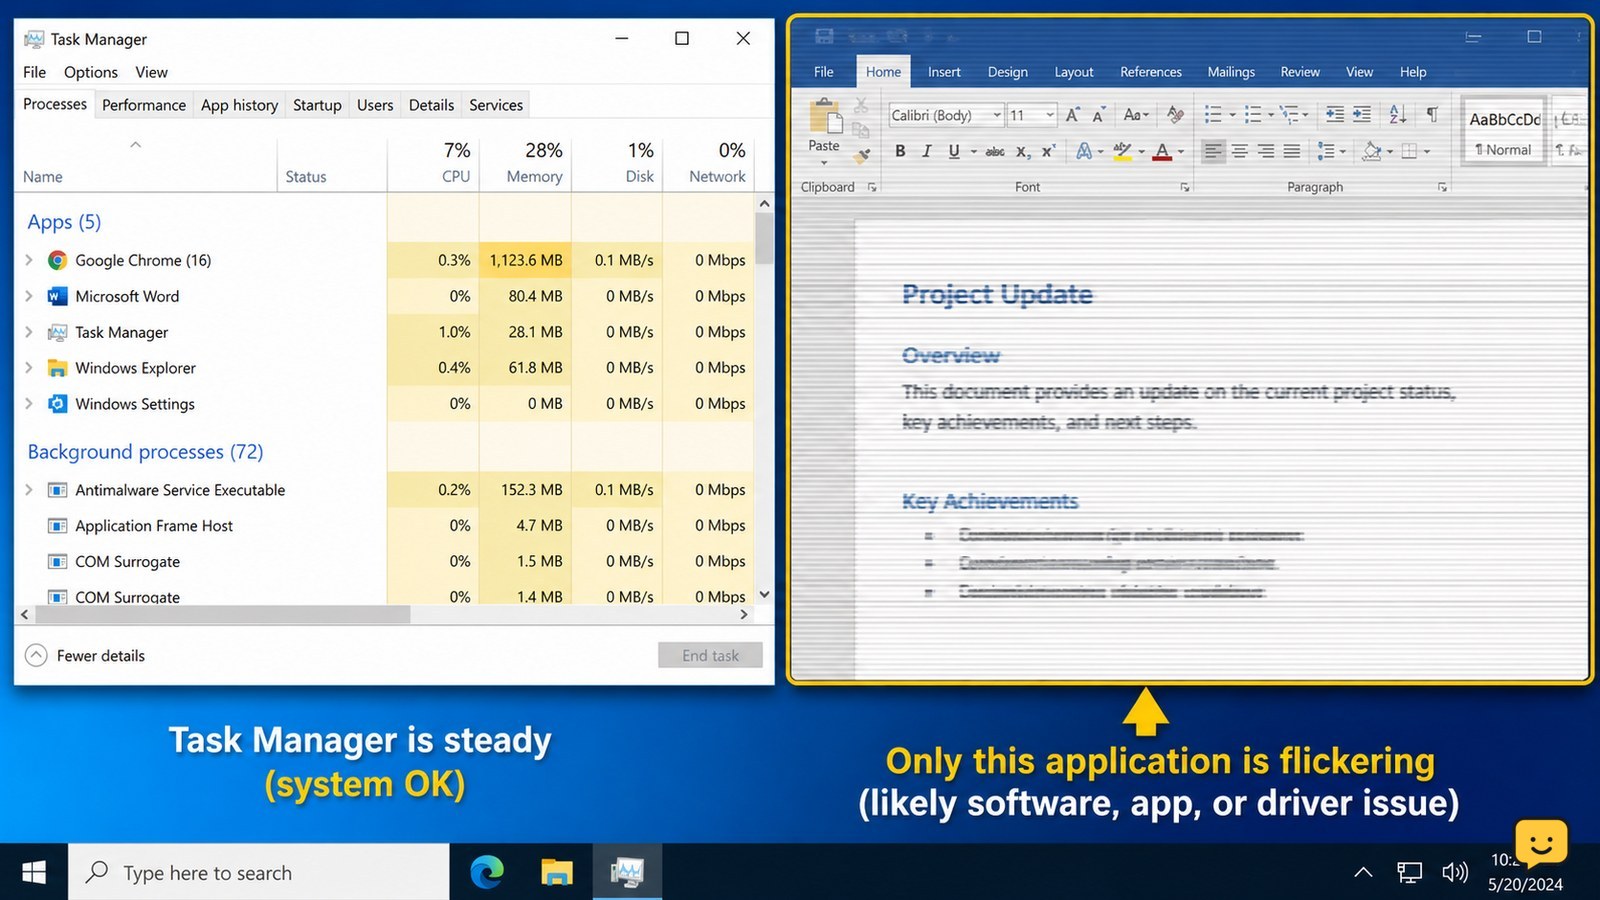Expand Microsoft Word process group

coord(29,296)
